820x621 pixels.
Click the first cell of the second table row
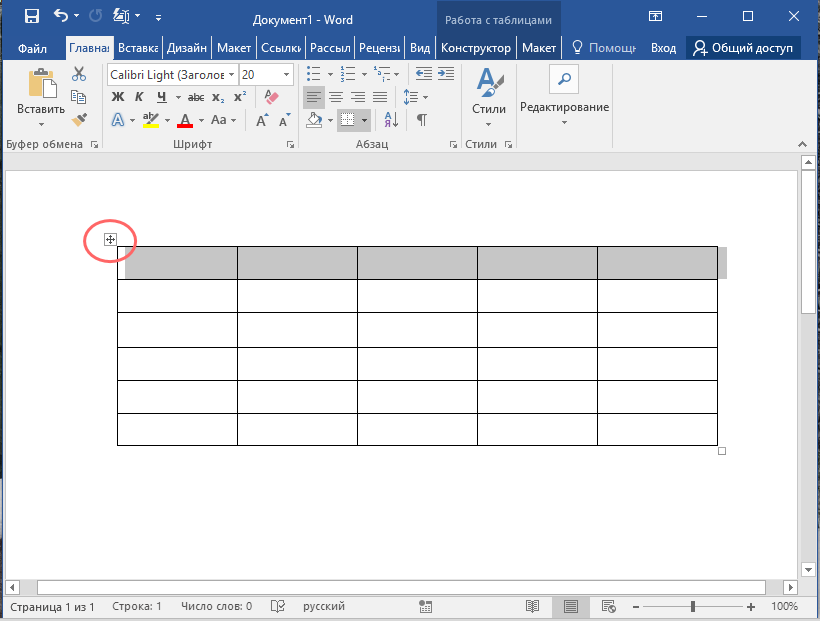coord(177,296)
